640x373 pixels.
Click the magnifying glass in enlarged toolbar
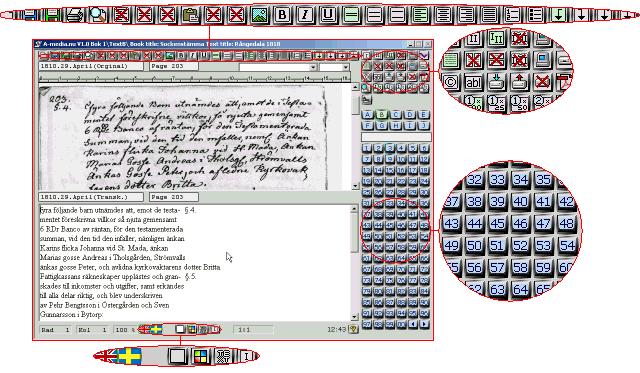pyautogui.click(x=98, y=15)
